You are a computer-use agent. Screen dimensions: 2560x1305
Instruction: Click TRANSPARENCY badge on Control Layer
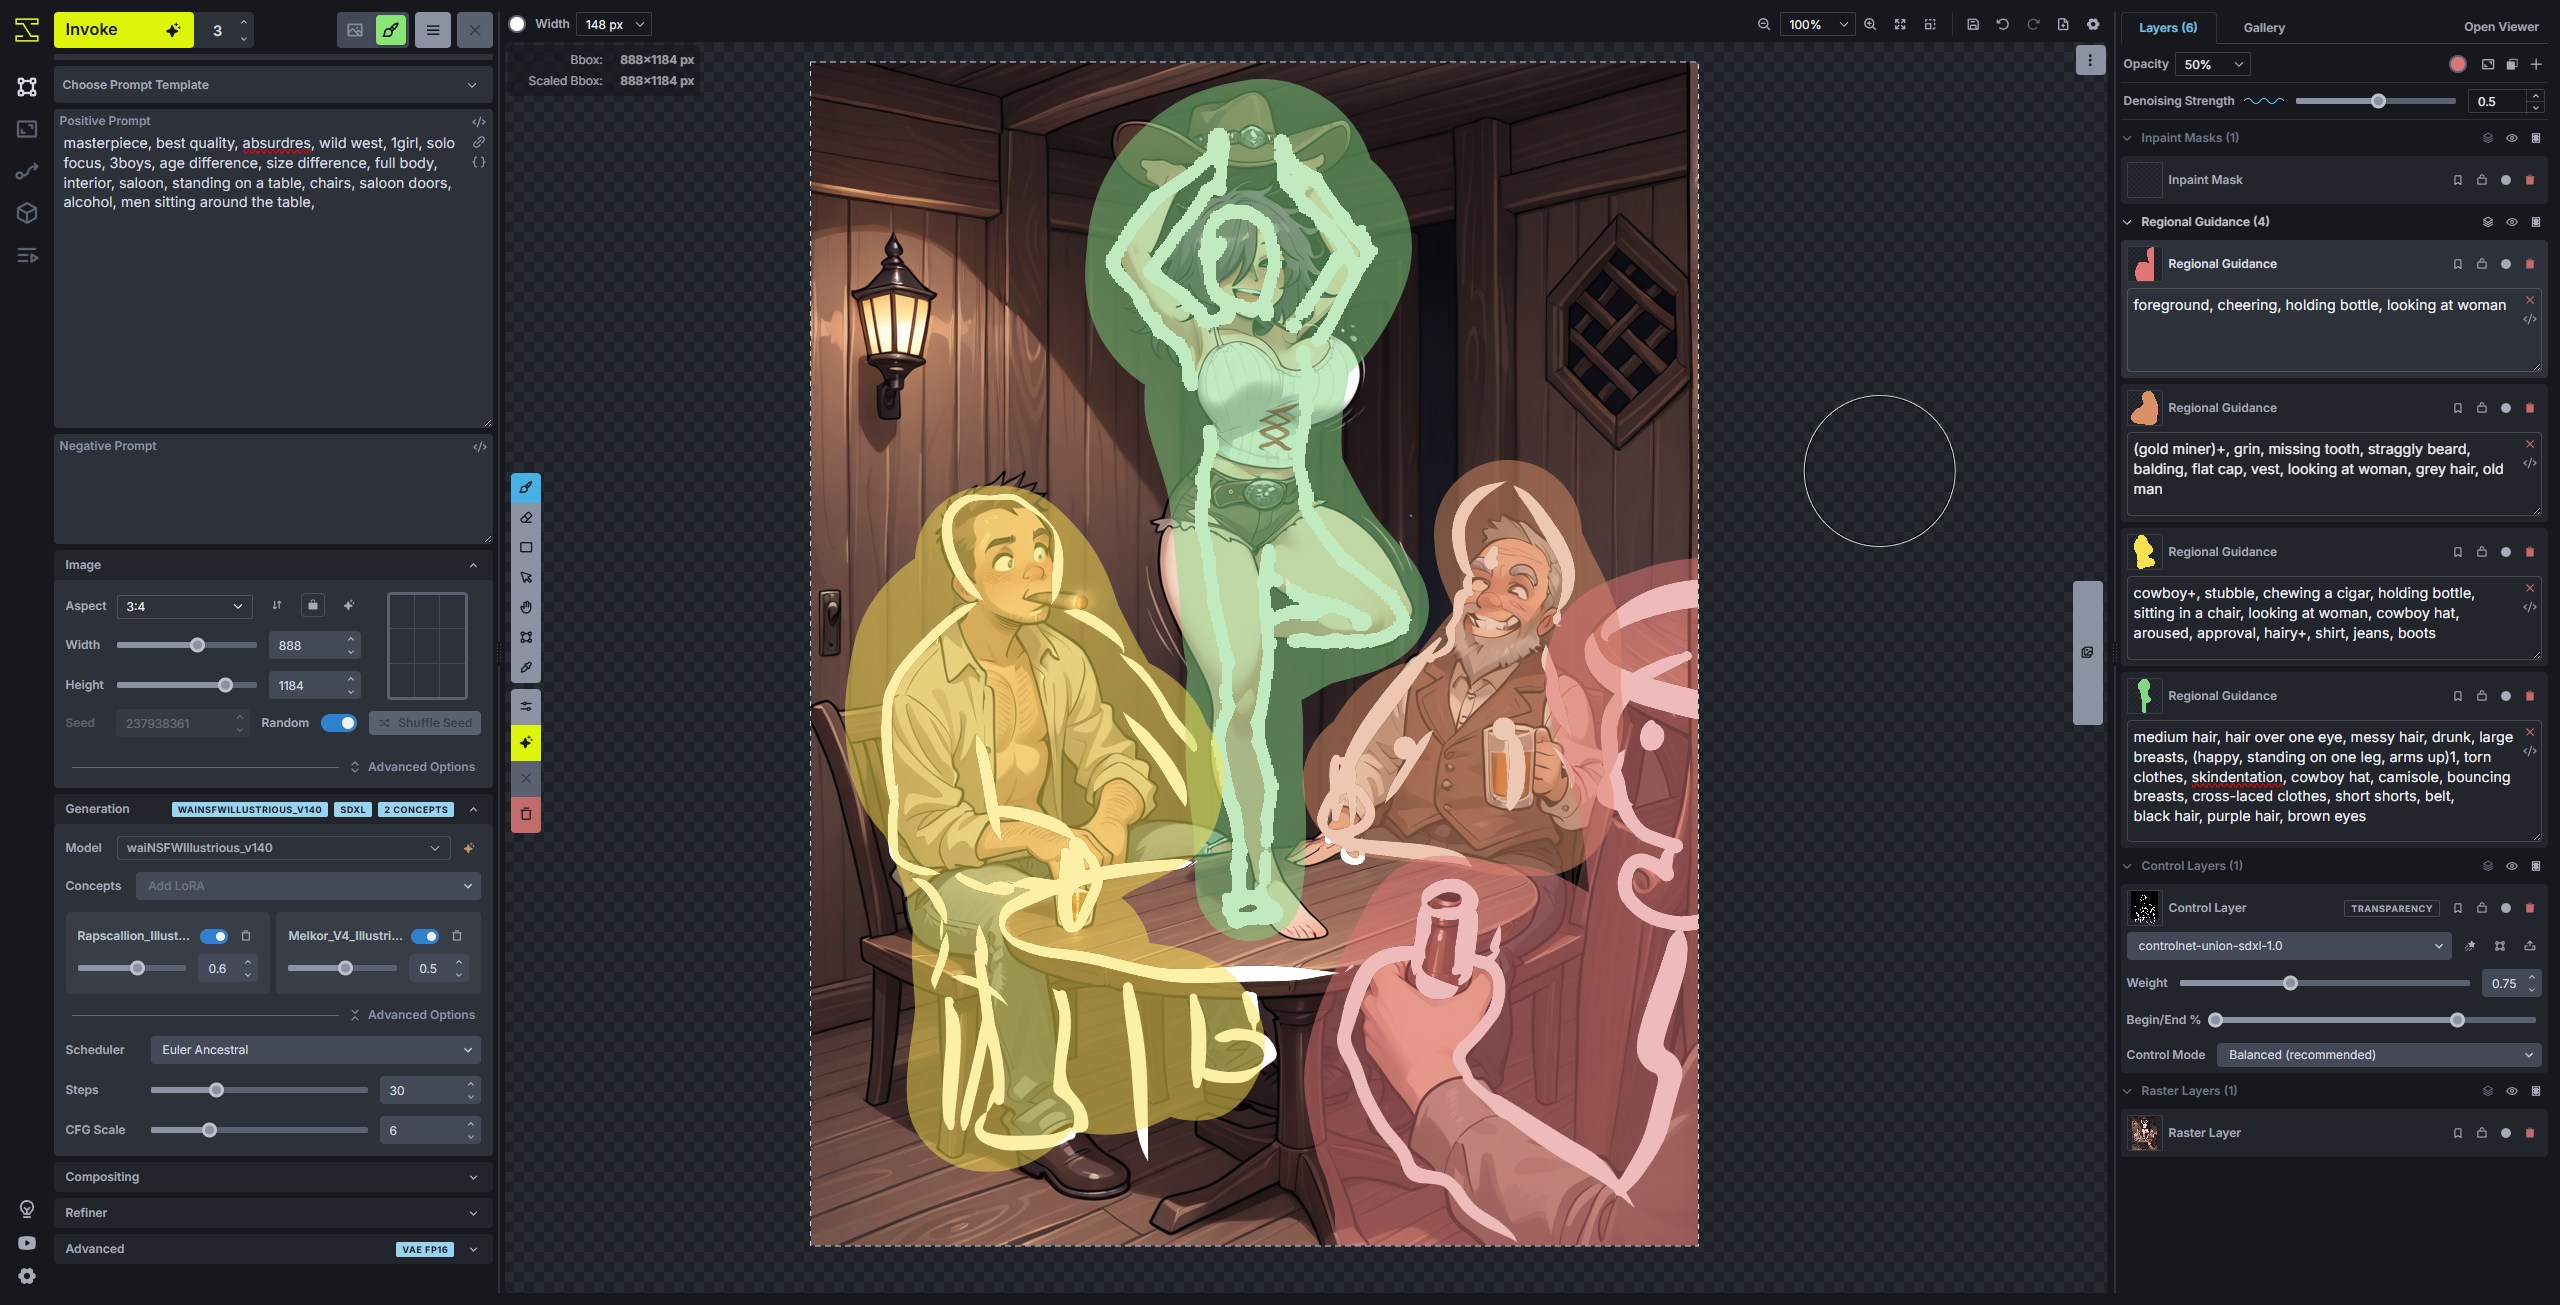tap(2391, 908)
